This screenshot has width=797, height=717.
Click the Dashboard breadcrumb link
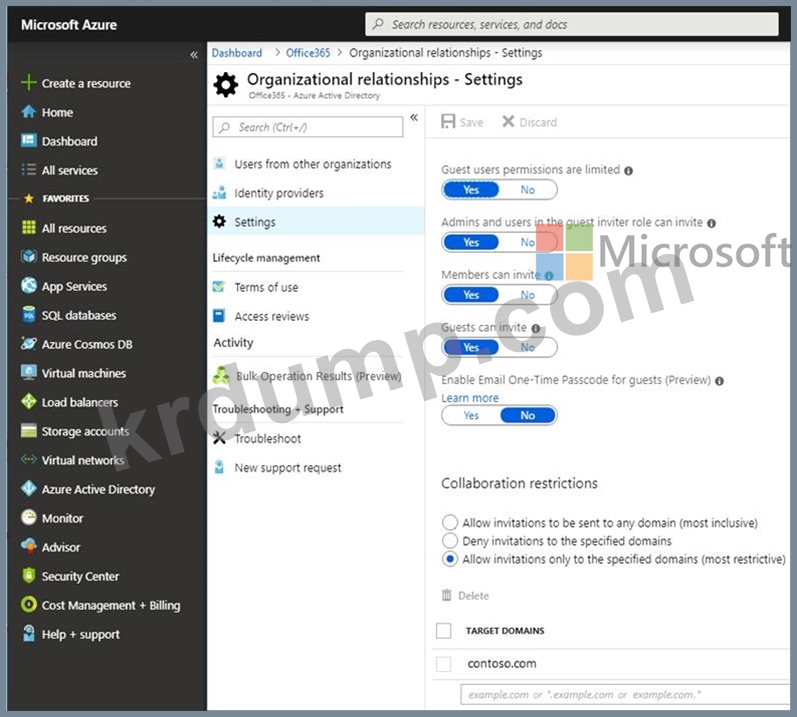[x=237, y=53]
